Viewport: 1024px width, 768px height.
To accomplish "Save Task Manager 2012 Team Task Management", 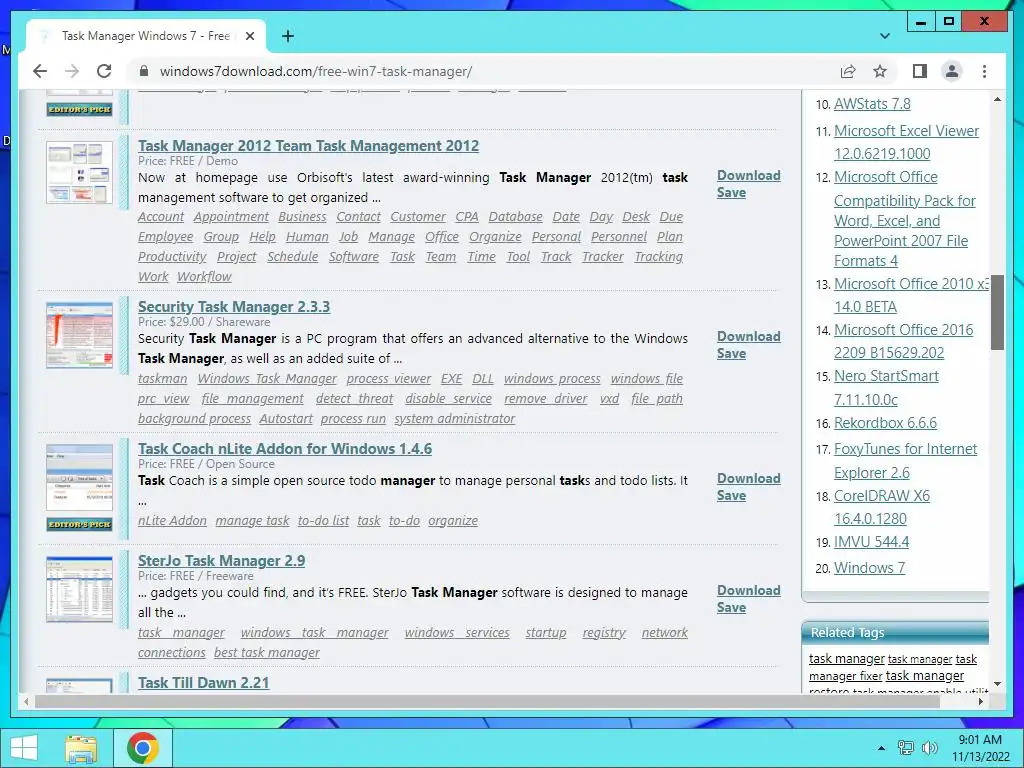I will pyautogui.click(x=731, y=192).
